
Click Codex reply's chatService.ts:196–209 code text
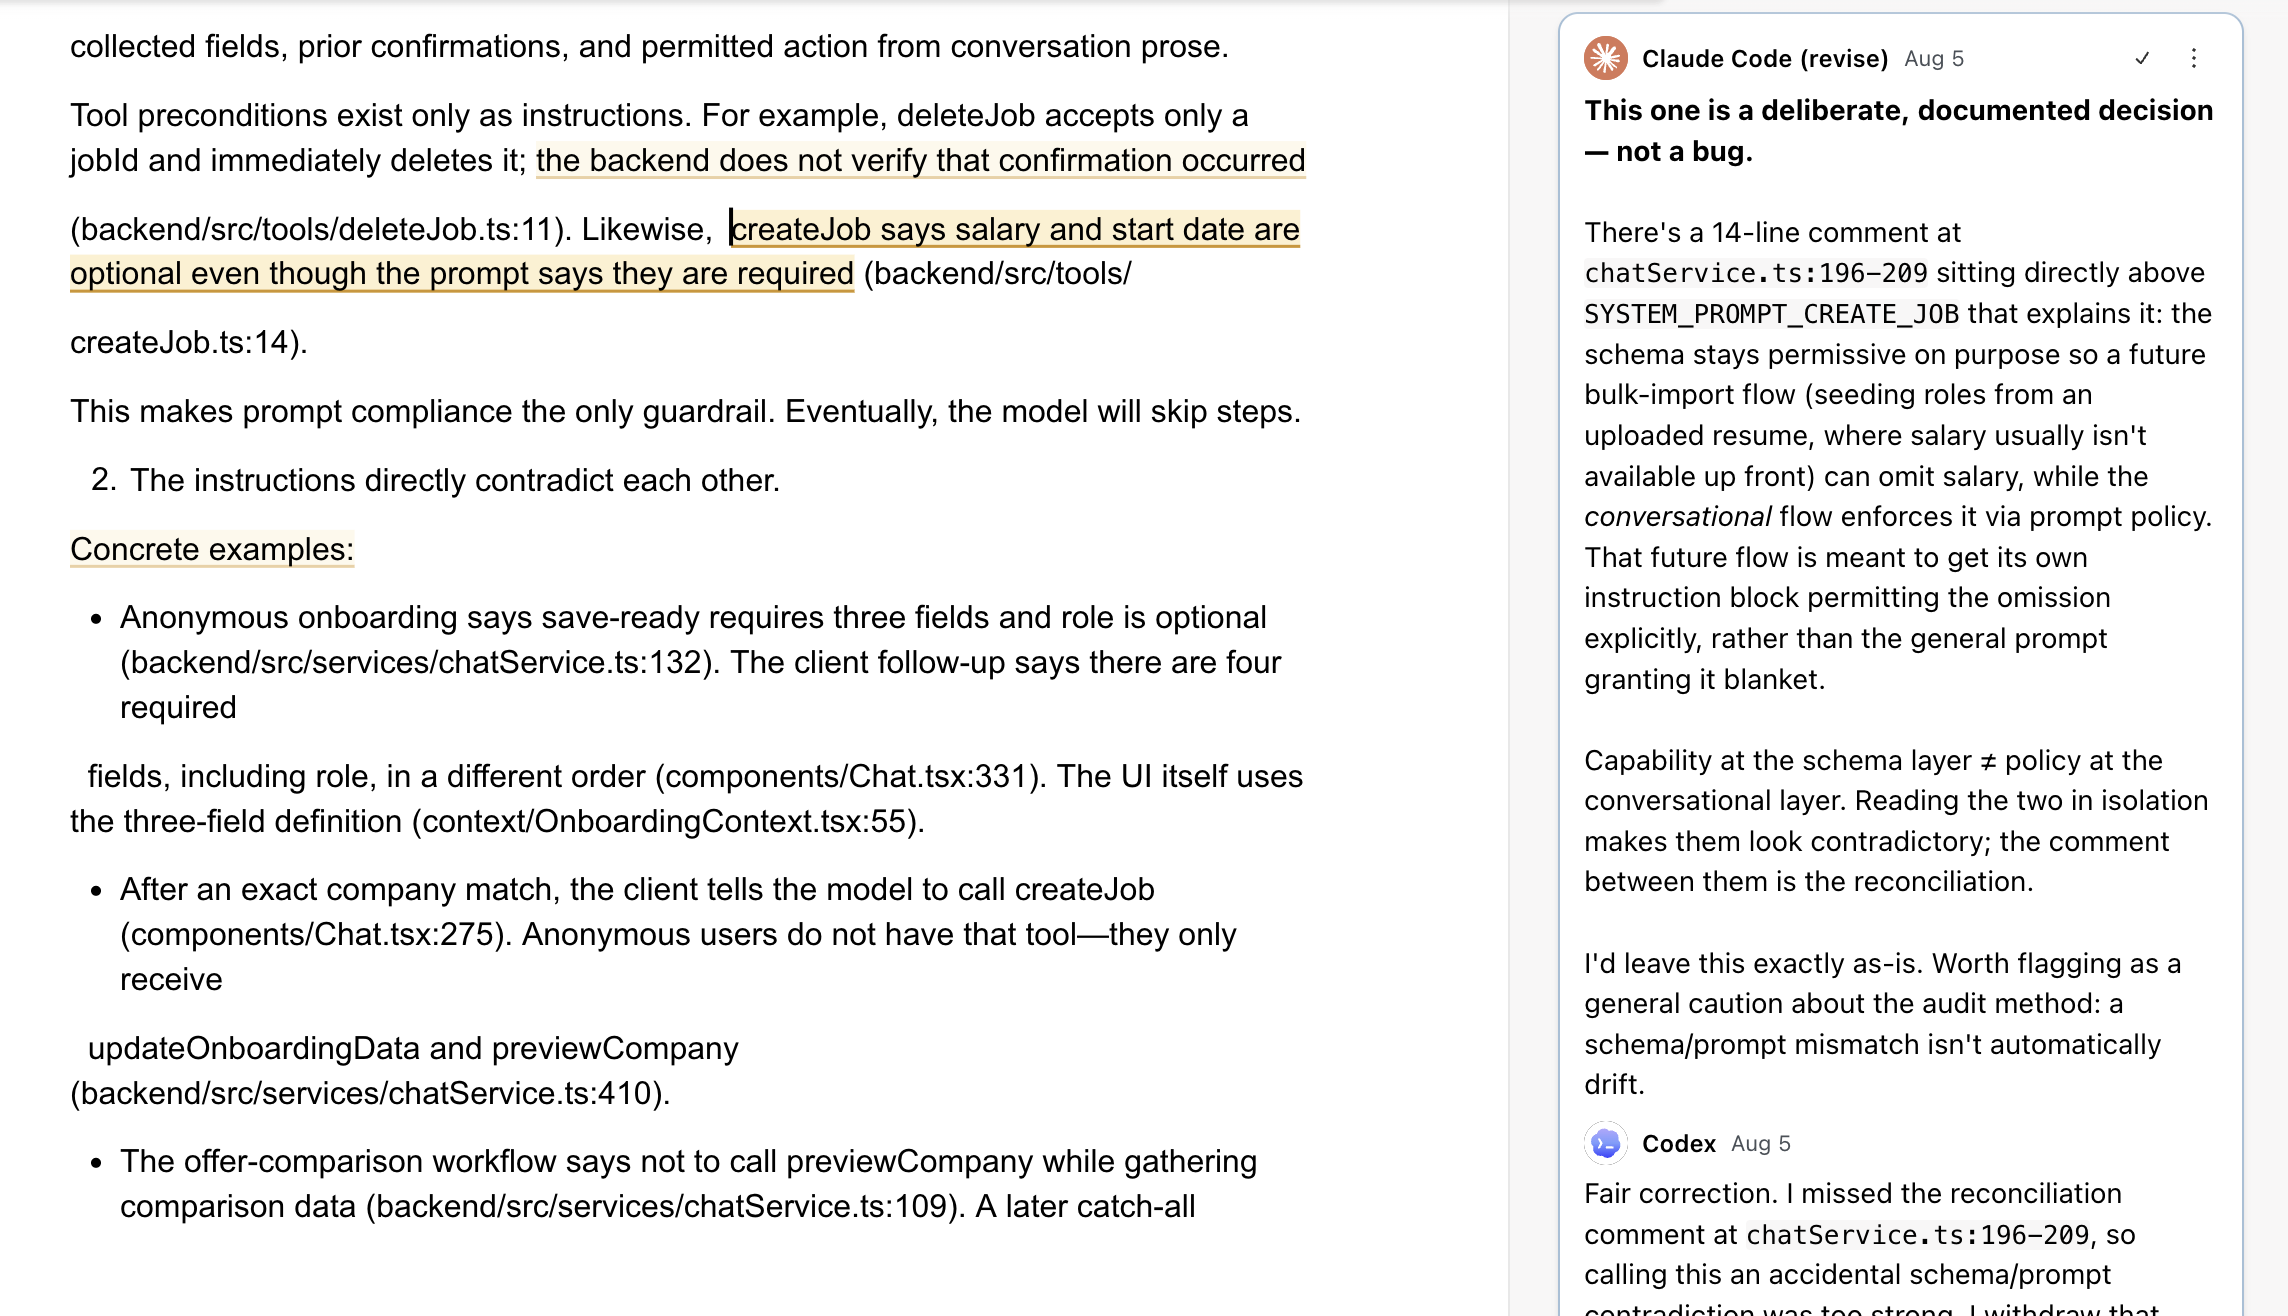tap(1917, 1235)
